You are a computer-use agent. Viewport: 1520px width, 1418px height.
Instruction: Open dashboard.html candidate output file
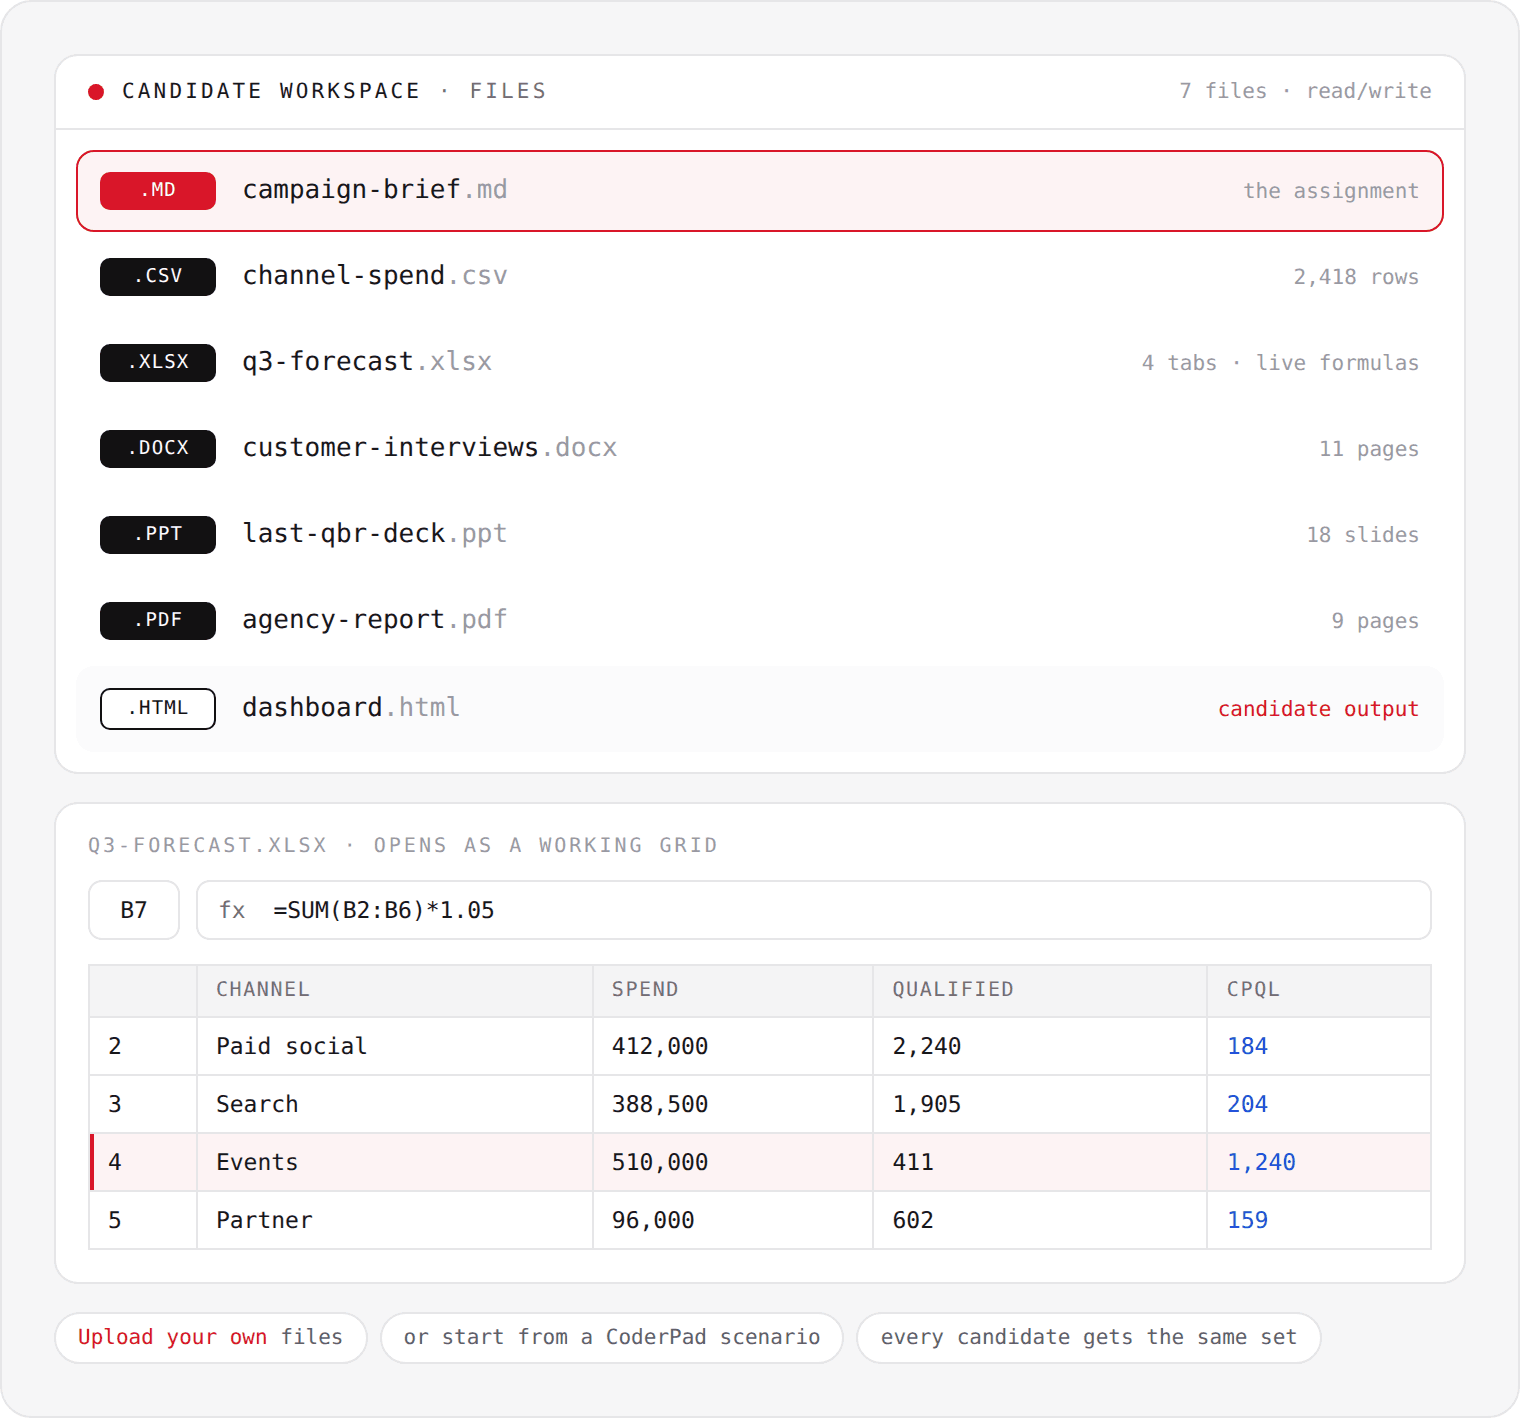760,709
